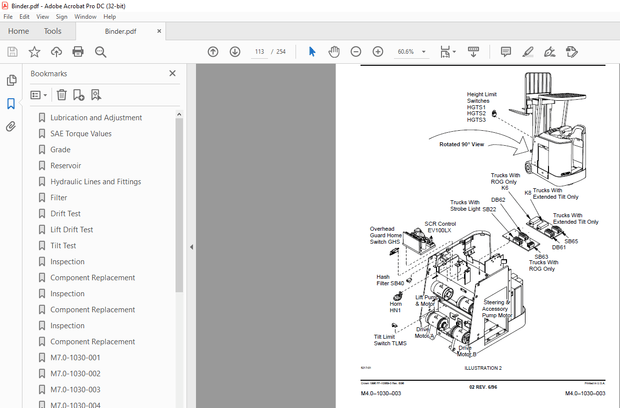This screenshot has height=408, width=620.
Task: Click the ILLUSTRATION 2 caption text
Action: tap(483, 368)
